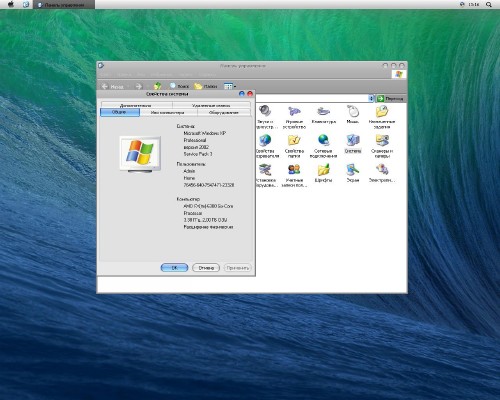Click the icon next to Apple logo
The width and height of the screenshot is (500, 400).
click(26, 4)
